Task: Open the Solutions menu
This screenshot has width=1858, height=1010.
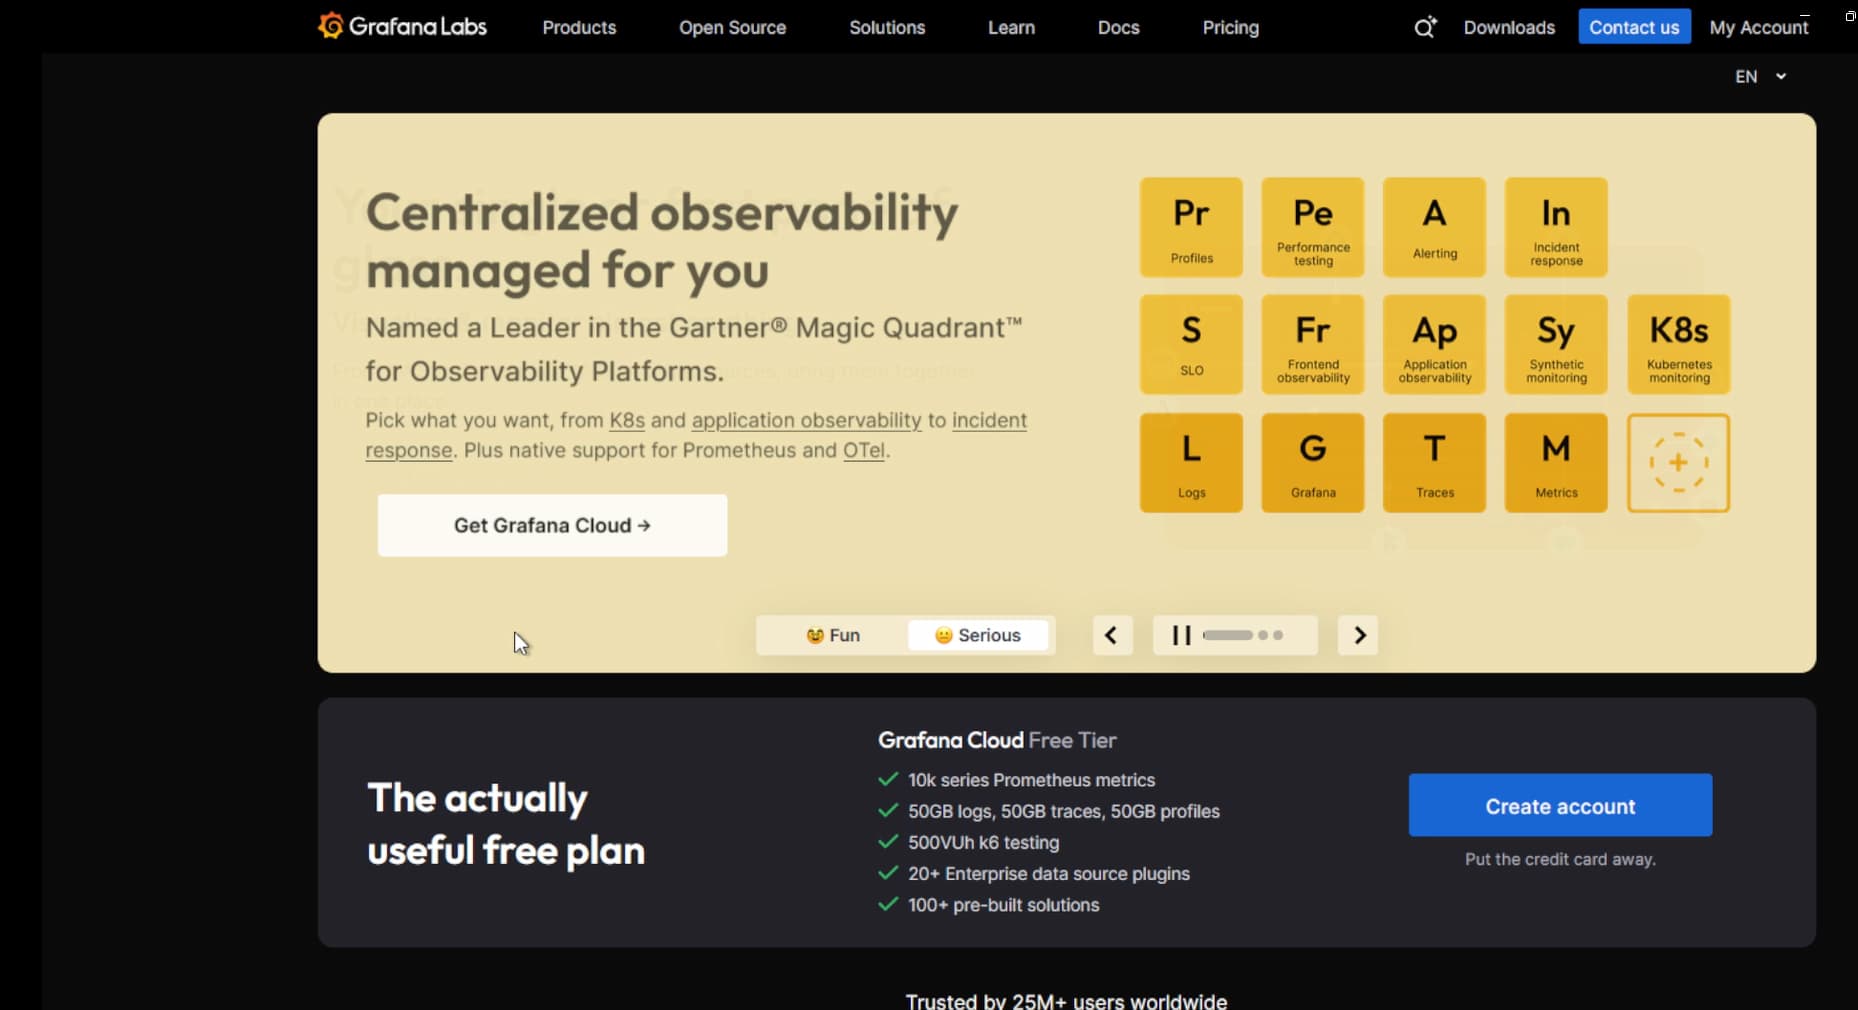Action: [887, 27]
